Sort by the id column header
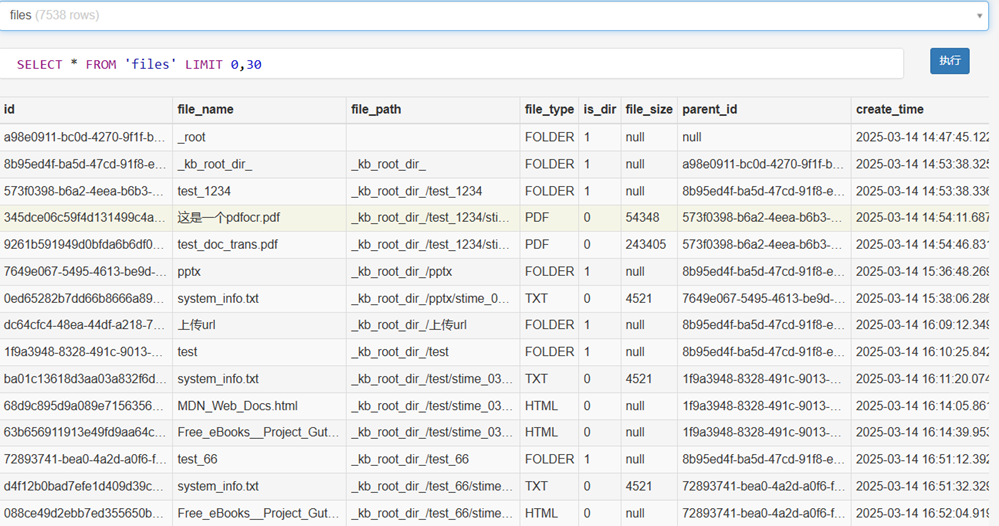 click(x=10, y=109)
